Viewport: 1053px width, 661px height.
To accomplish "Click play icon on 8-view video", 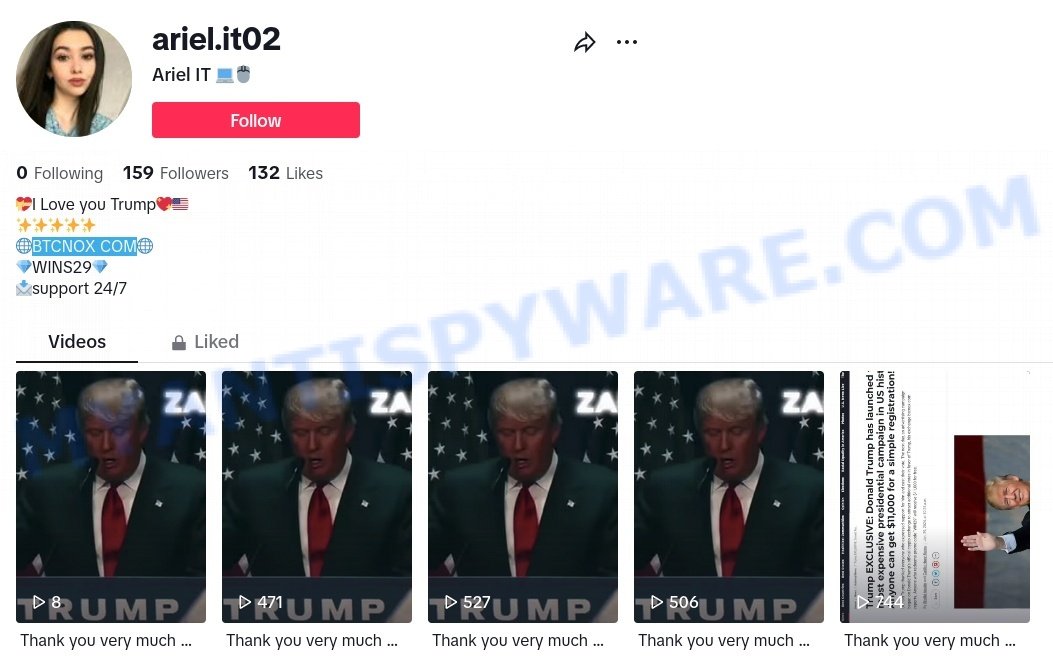I will (39, 602).
